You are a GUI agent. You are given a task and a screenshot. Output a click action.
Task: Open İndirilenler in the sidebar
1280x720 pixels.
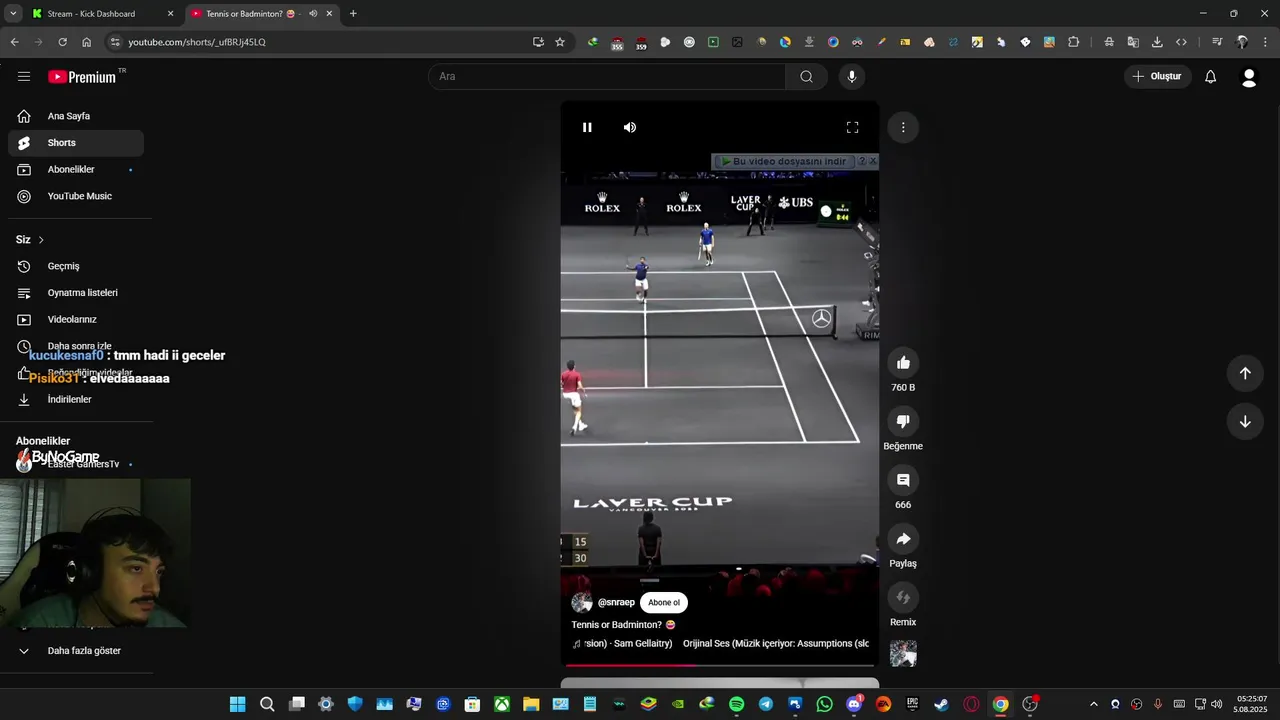(x=76, y=399)
